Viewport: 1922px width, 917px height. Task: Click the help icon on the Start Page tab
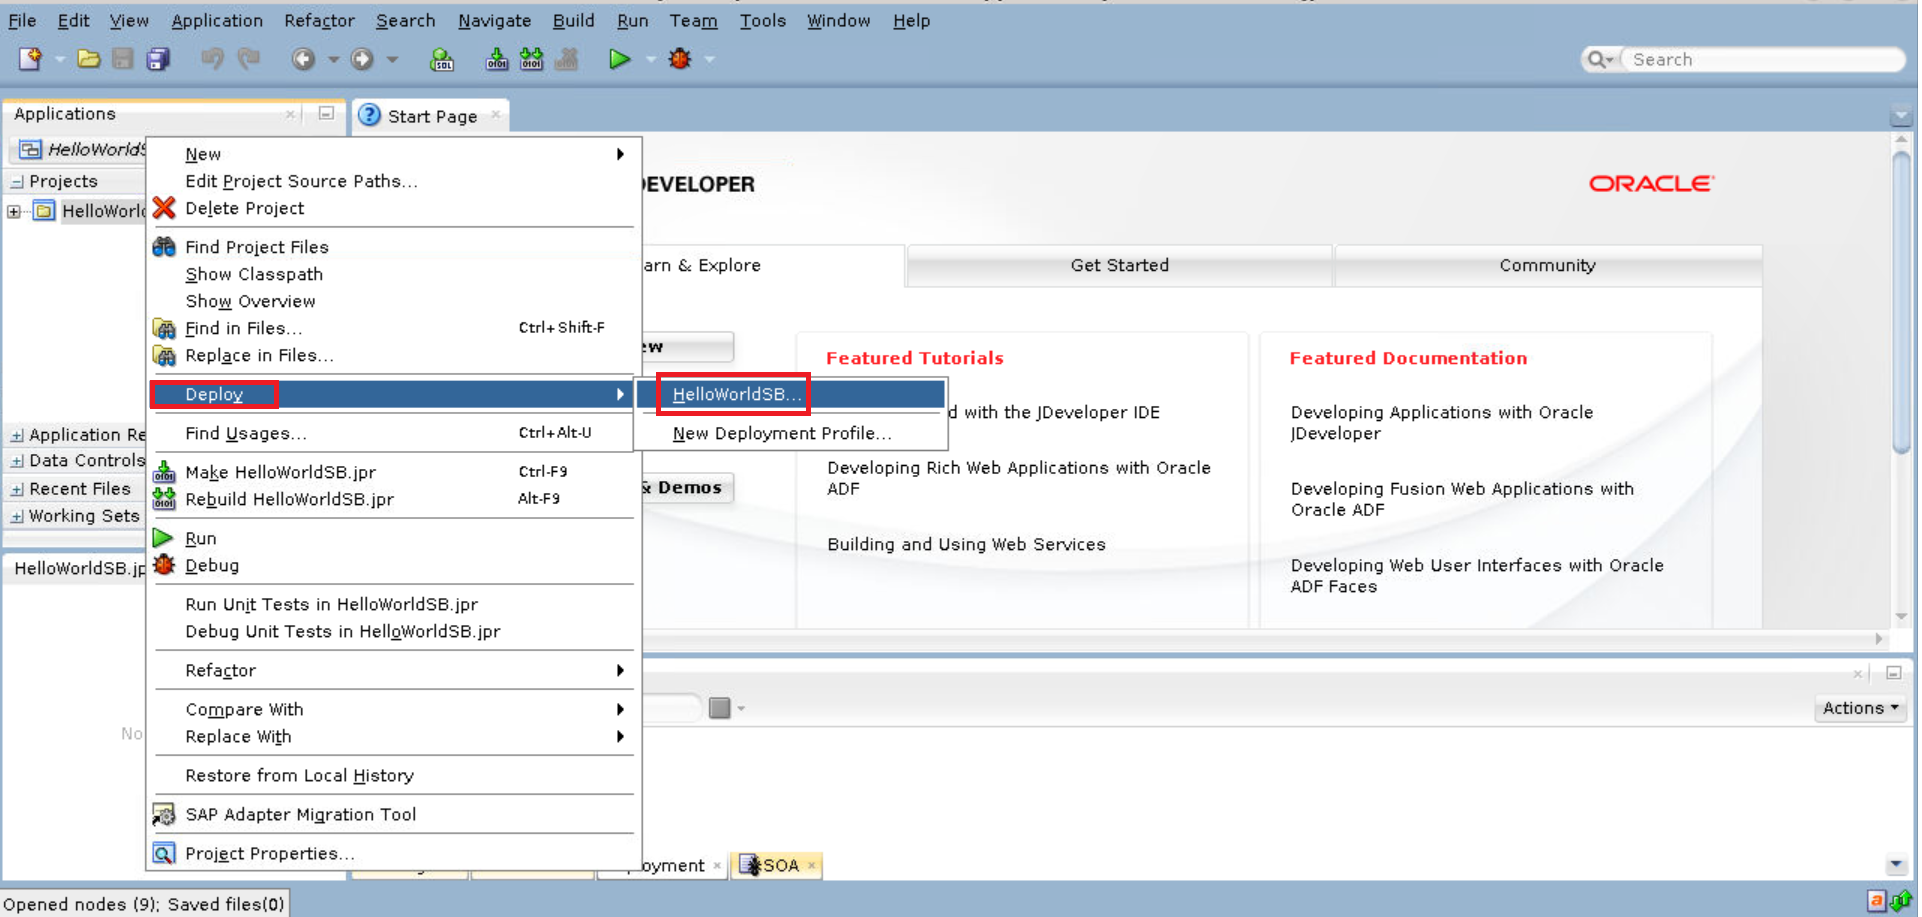point(370,115)
